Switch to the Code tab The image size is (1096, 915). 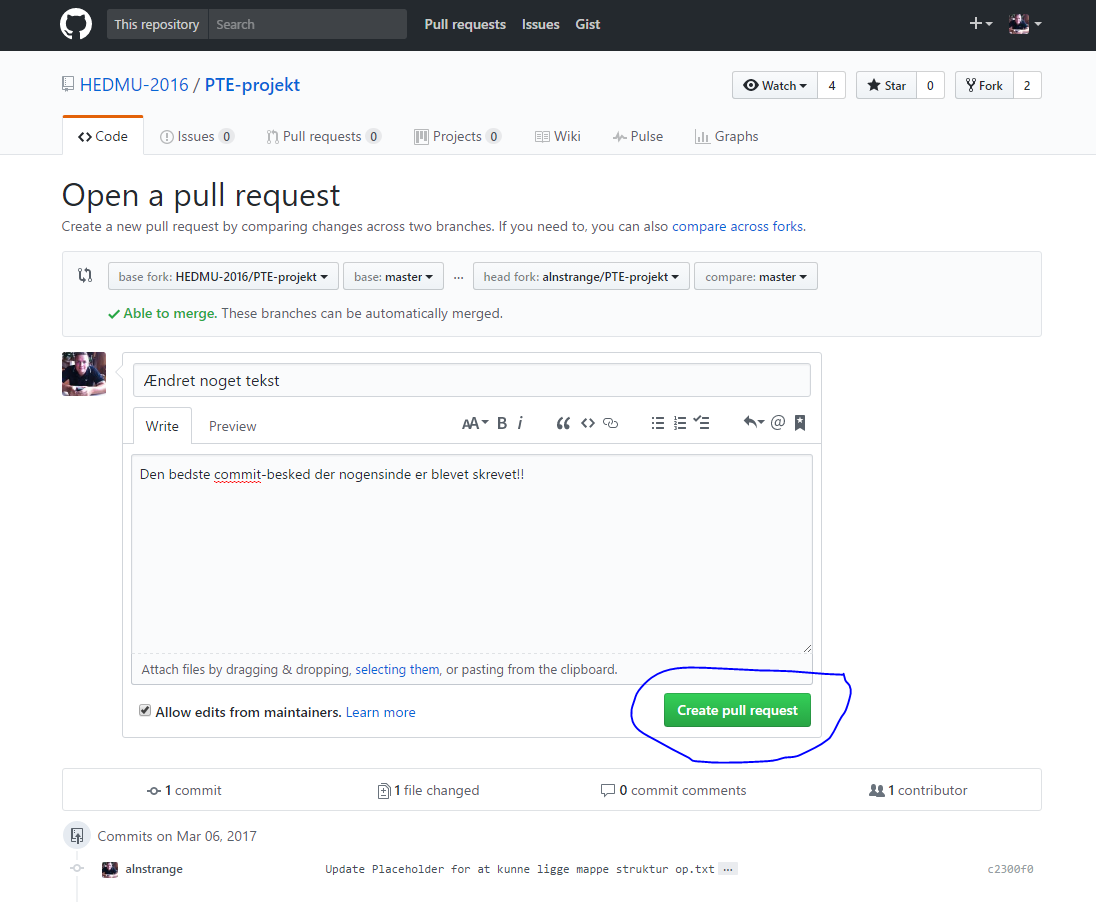pyautogui.click(x=103, y=136)
